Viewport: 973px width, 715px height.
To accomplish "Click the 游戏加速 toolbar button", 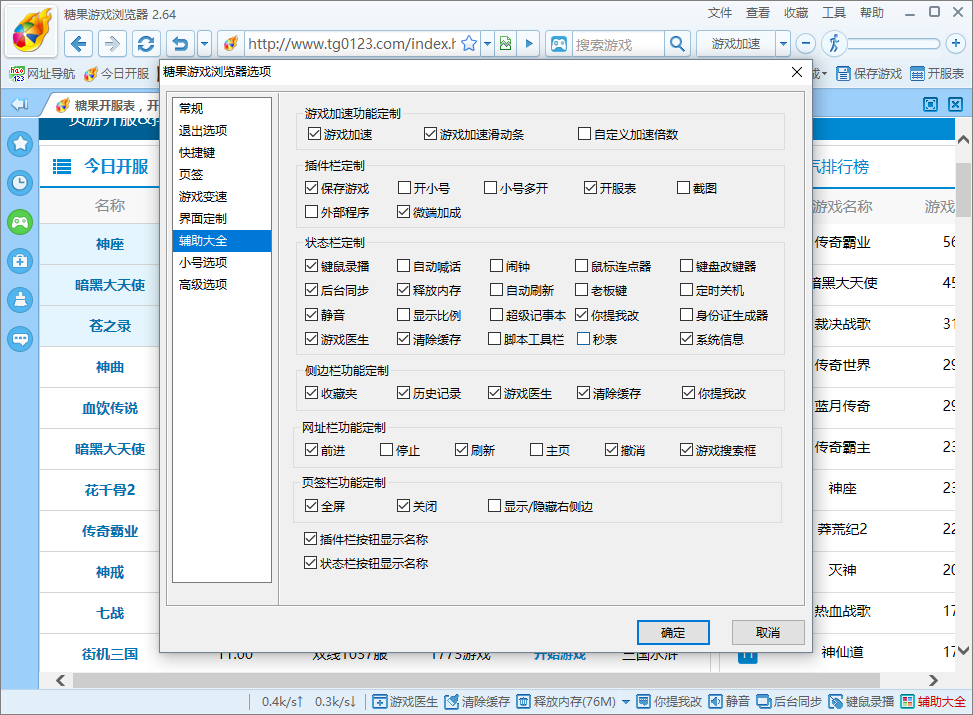I will point(735,43).
